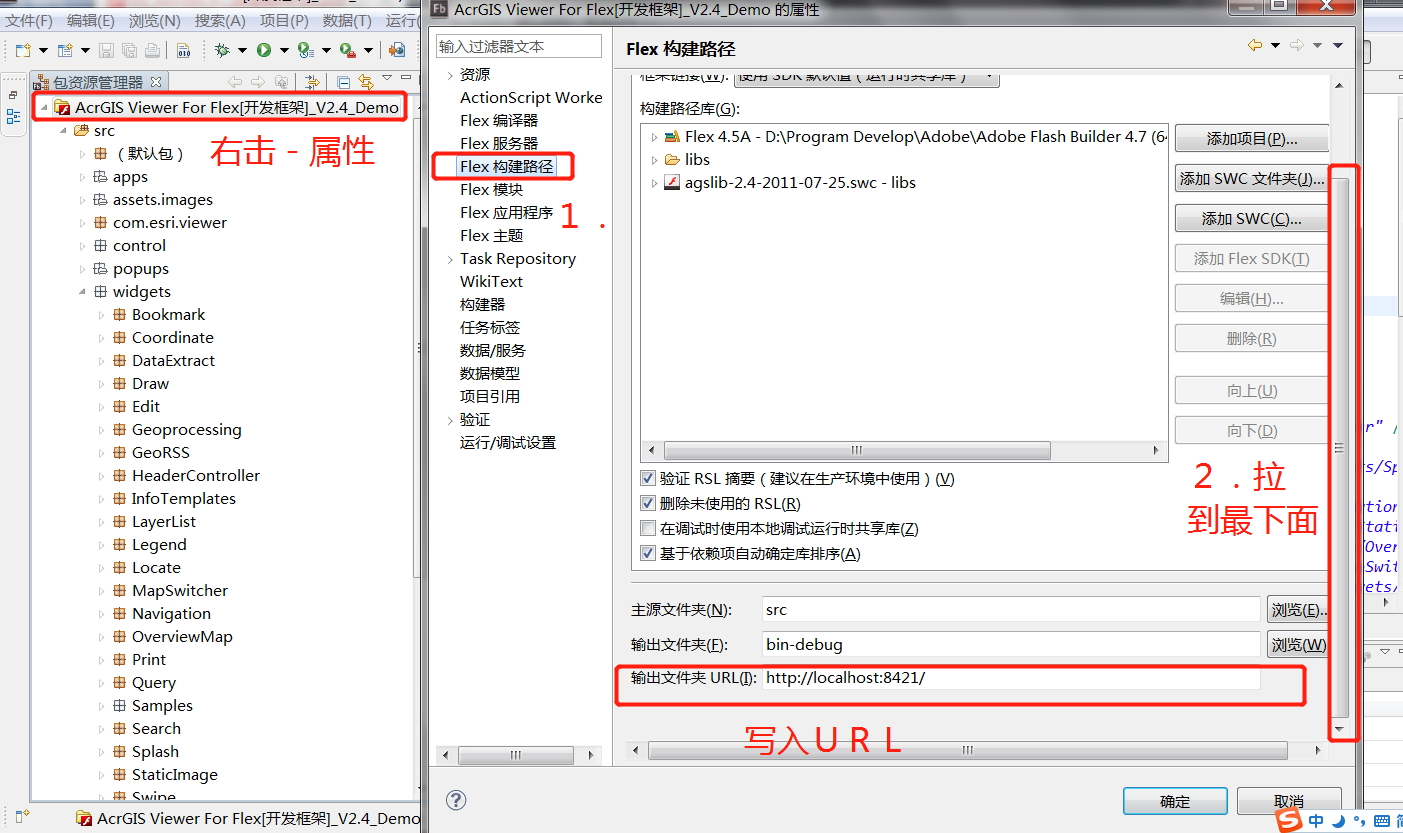Click the Profile launch toolbar icon

click(x=305, y=50)
